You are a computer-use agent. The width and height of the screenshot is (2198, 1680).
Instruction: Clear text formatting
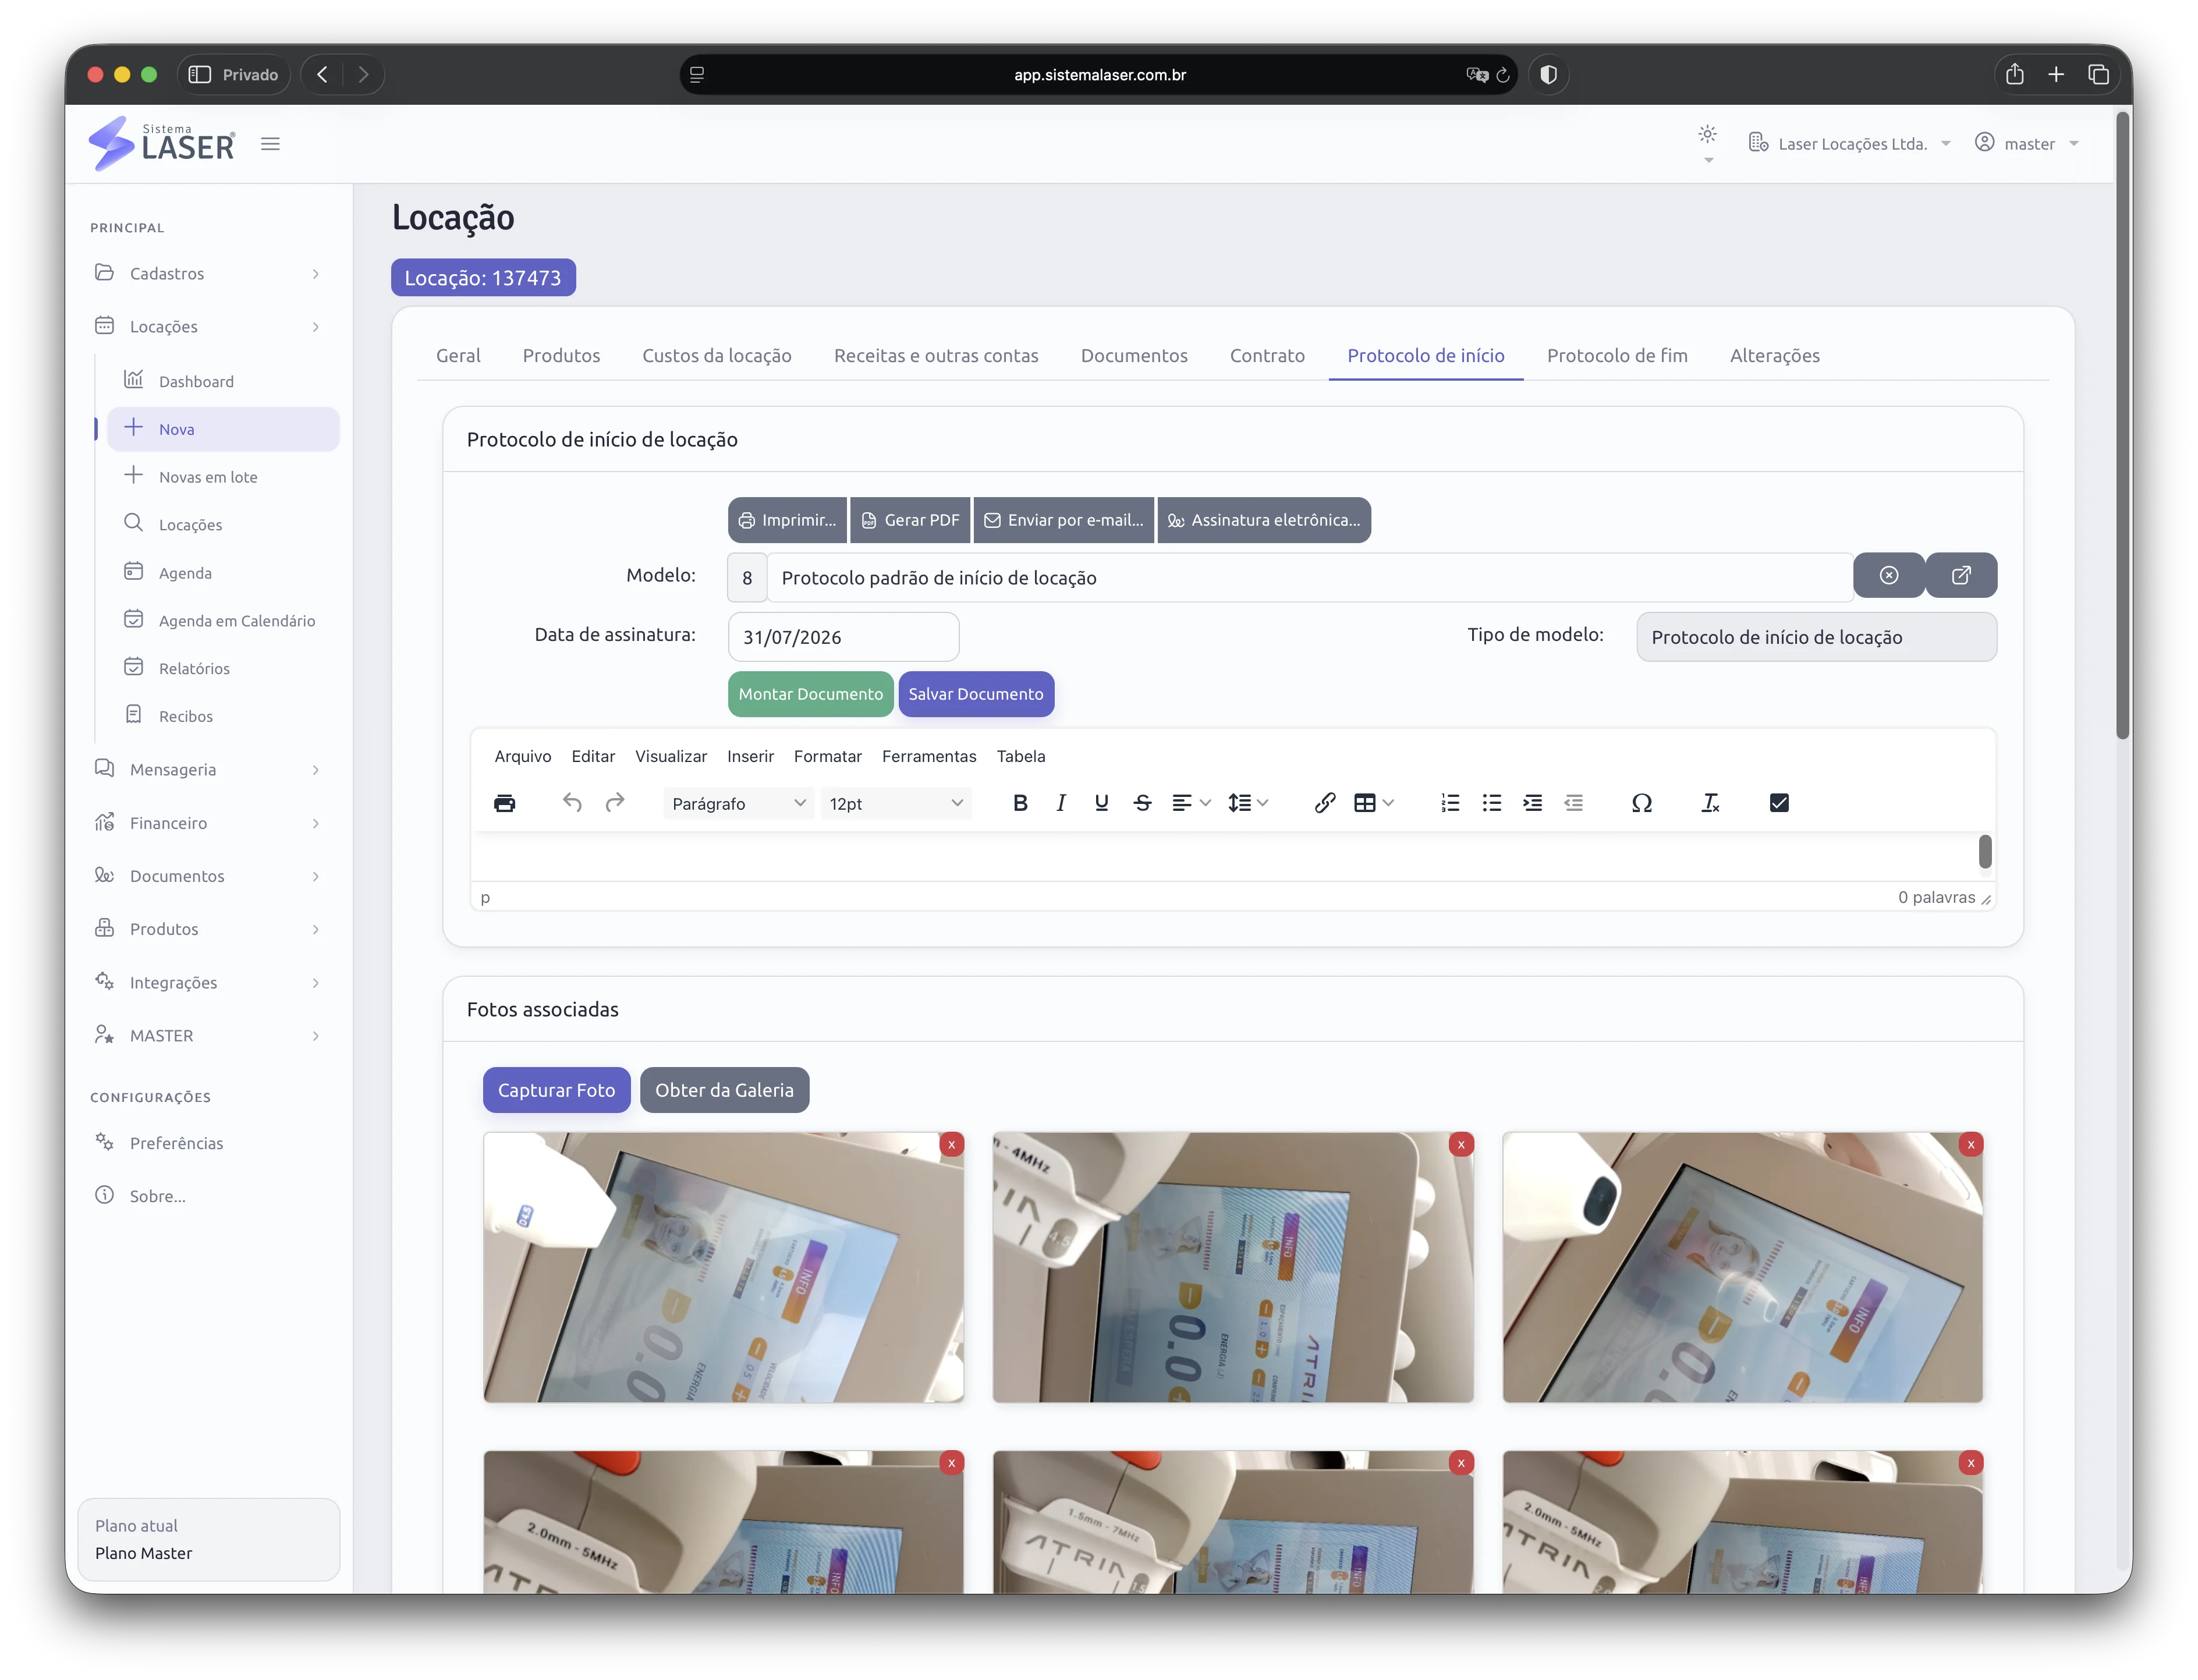click(1711, 803)
